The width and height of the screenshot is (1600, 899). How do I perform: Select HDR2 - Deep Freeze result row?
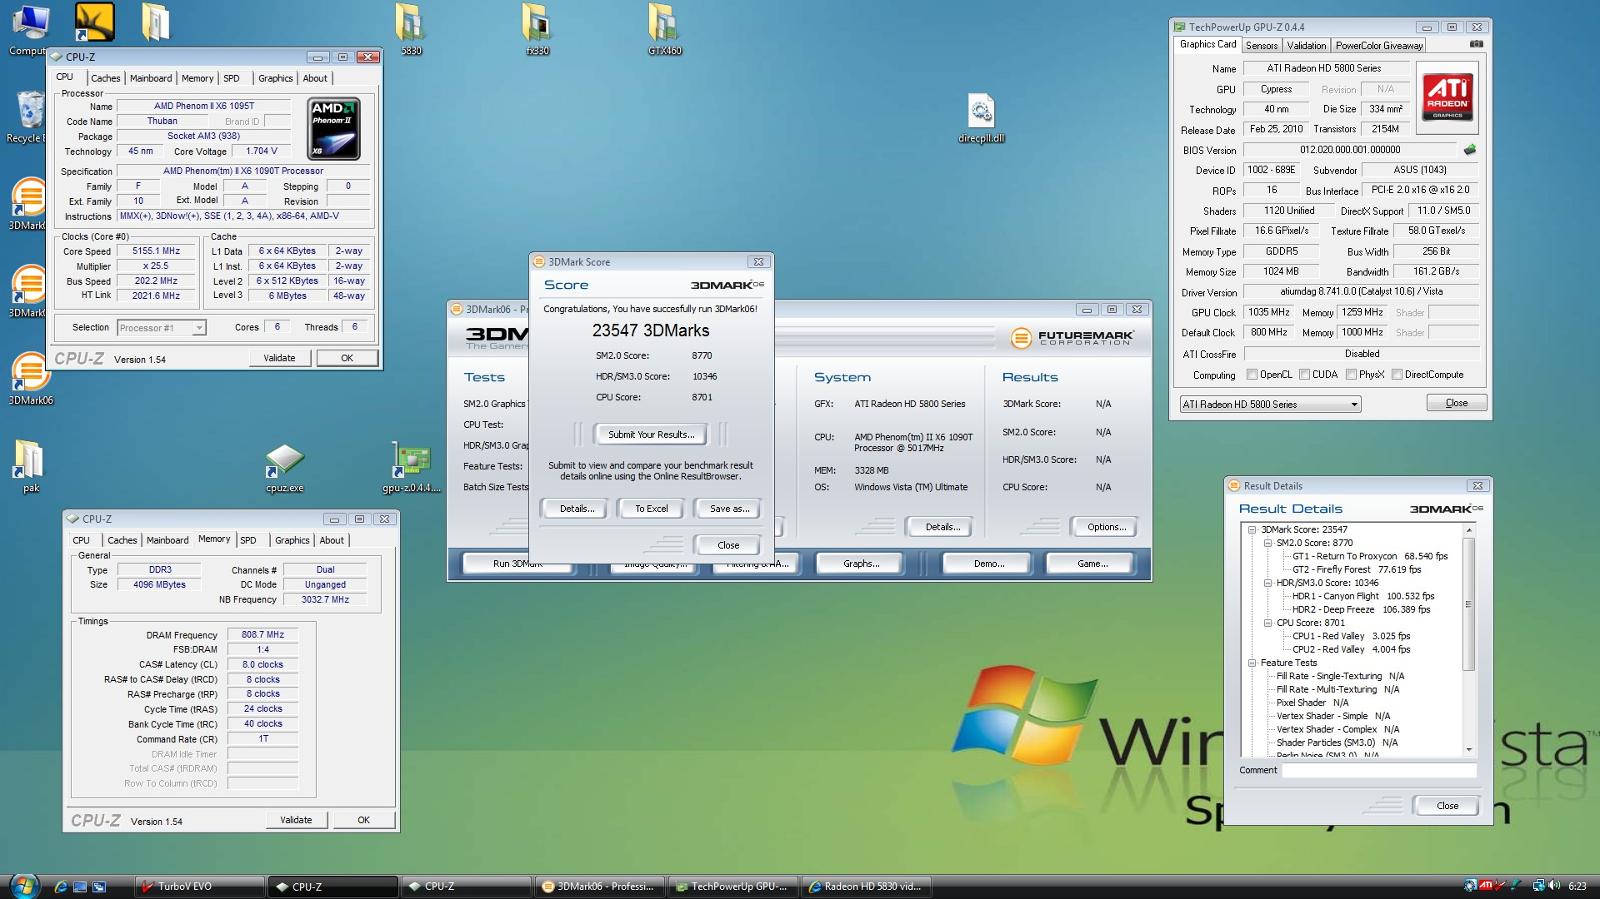pos(1361,610)
